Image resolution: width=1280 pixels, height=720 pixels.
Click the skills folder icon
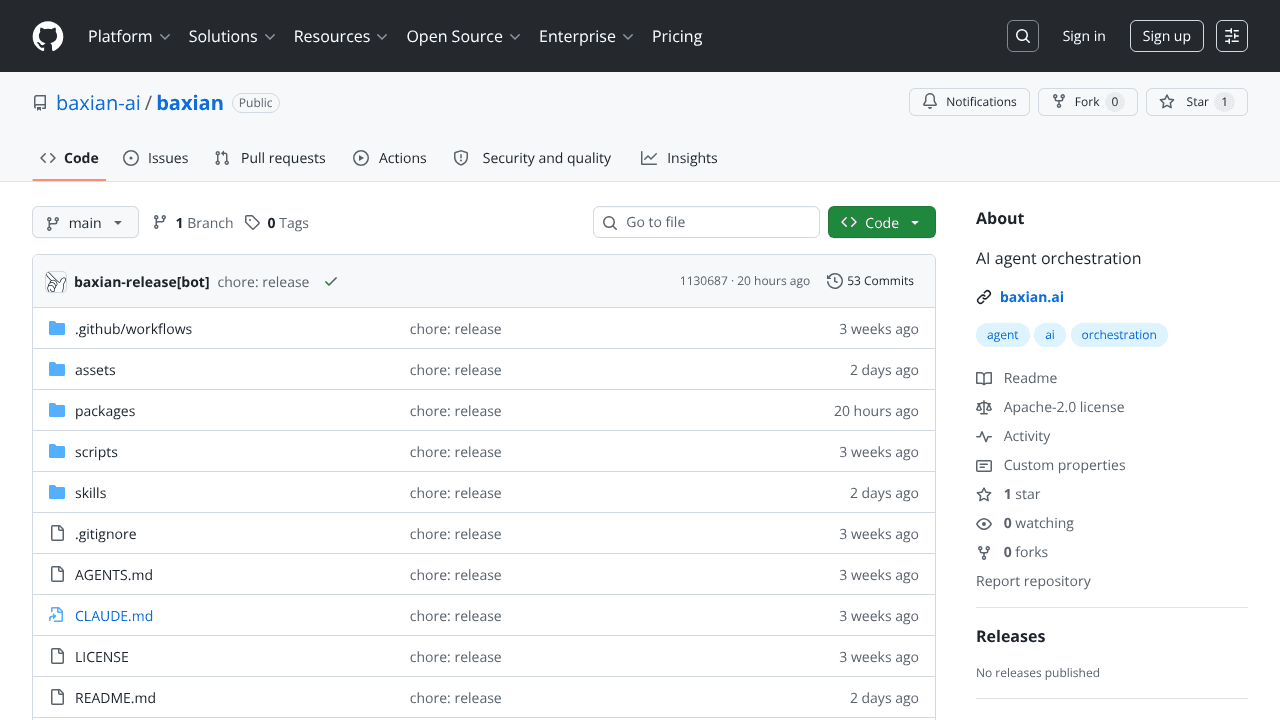click(x=57, y=493)
